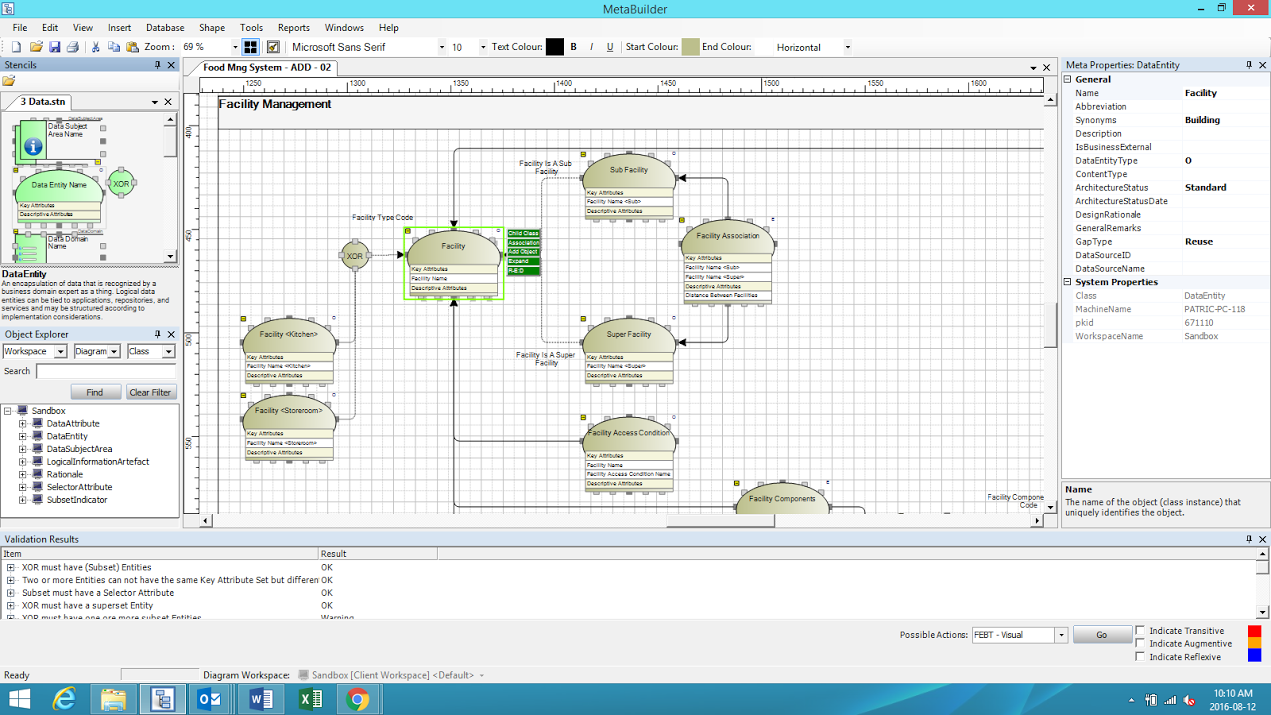
Task: Apply italic text formatting
Action: [x=591, y=47]
